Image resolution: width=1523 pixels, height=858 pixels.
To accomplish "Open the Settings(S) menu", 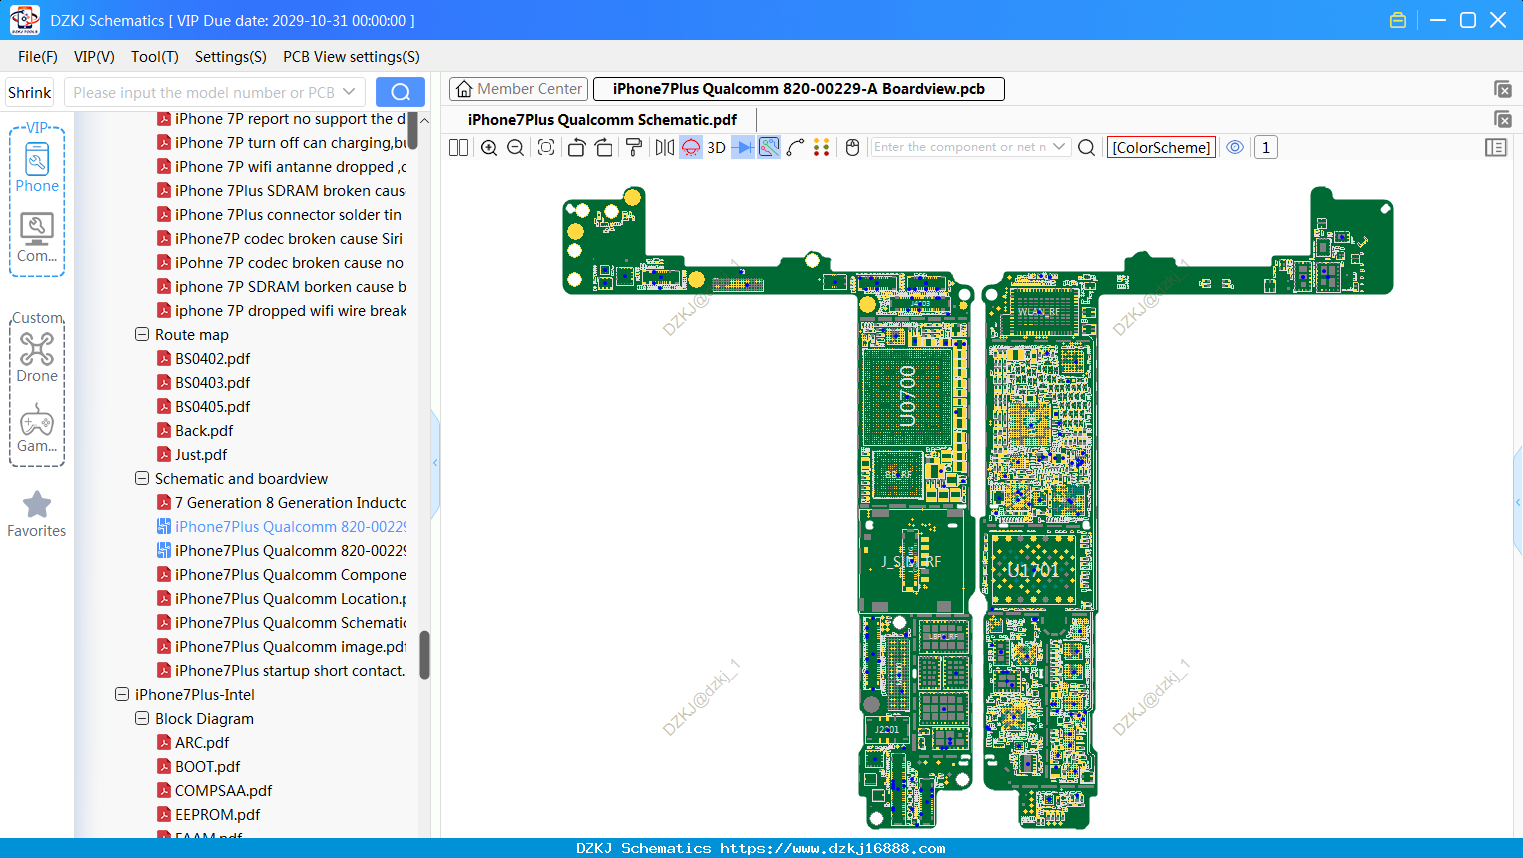I will point(231,57).
